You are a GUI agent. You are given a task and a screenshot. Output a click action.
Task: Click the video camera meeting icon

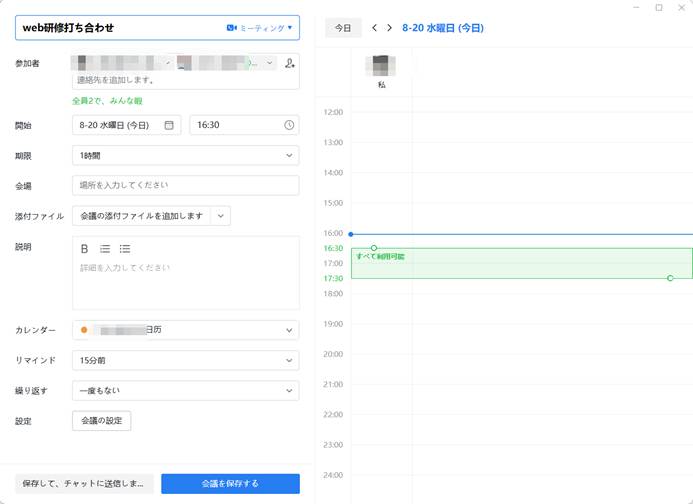pyautogui.click(x=232, y=28)
